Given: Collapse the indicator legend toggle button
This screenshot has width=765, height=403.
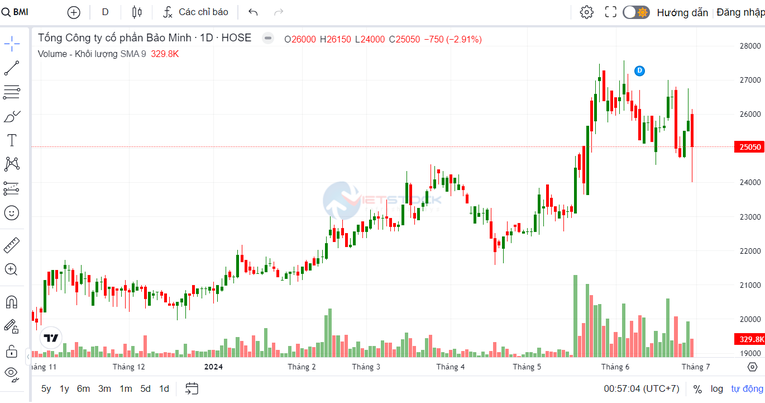Looking at the screenshot, I should point(268,38).
